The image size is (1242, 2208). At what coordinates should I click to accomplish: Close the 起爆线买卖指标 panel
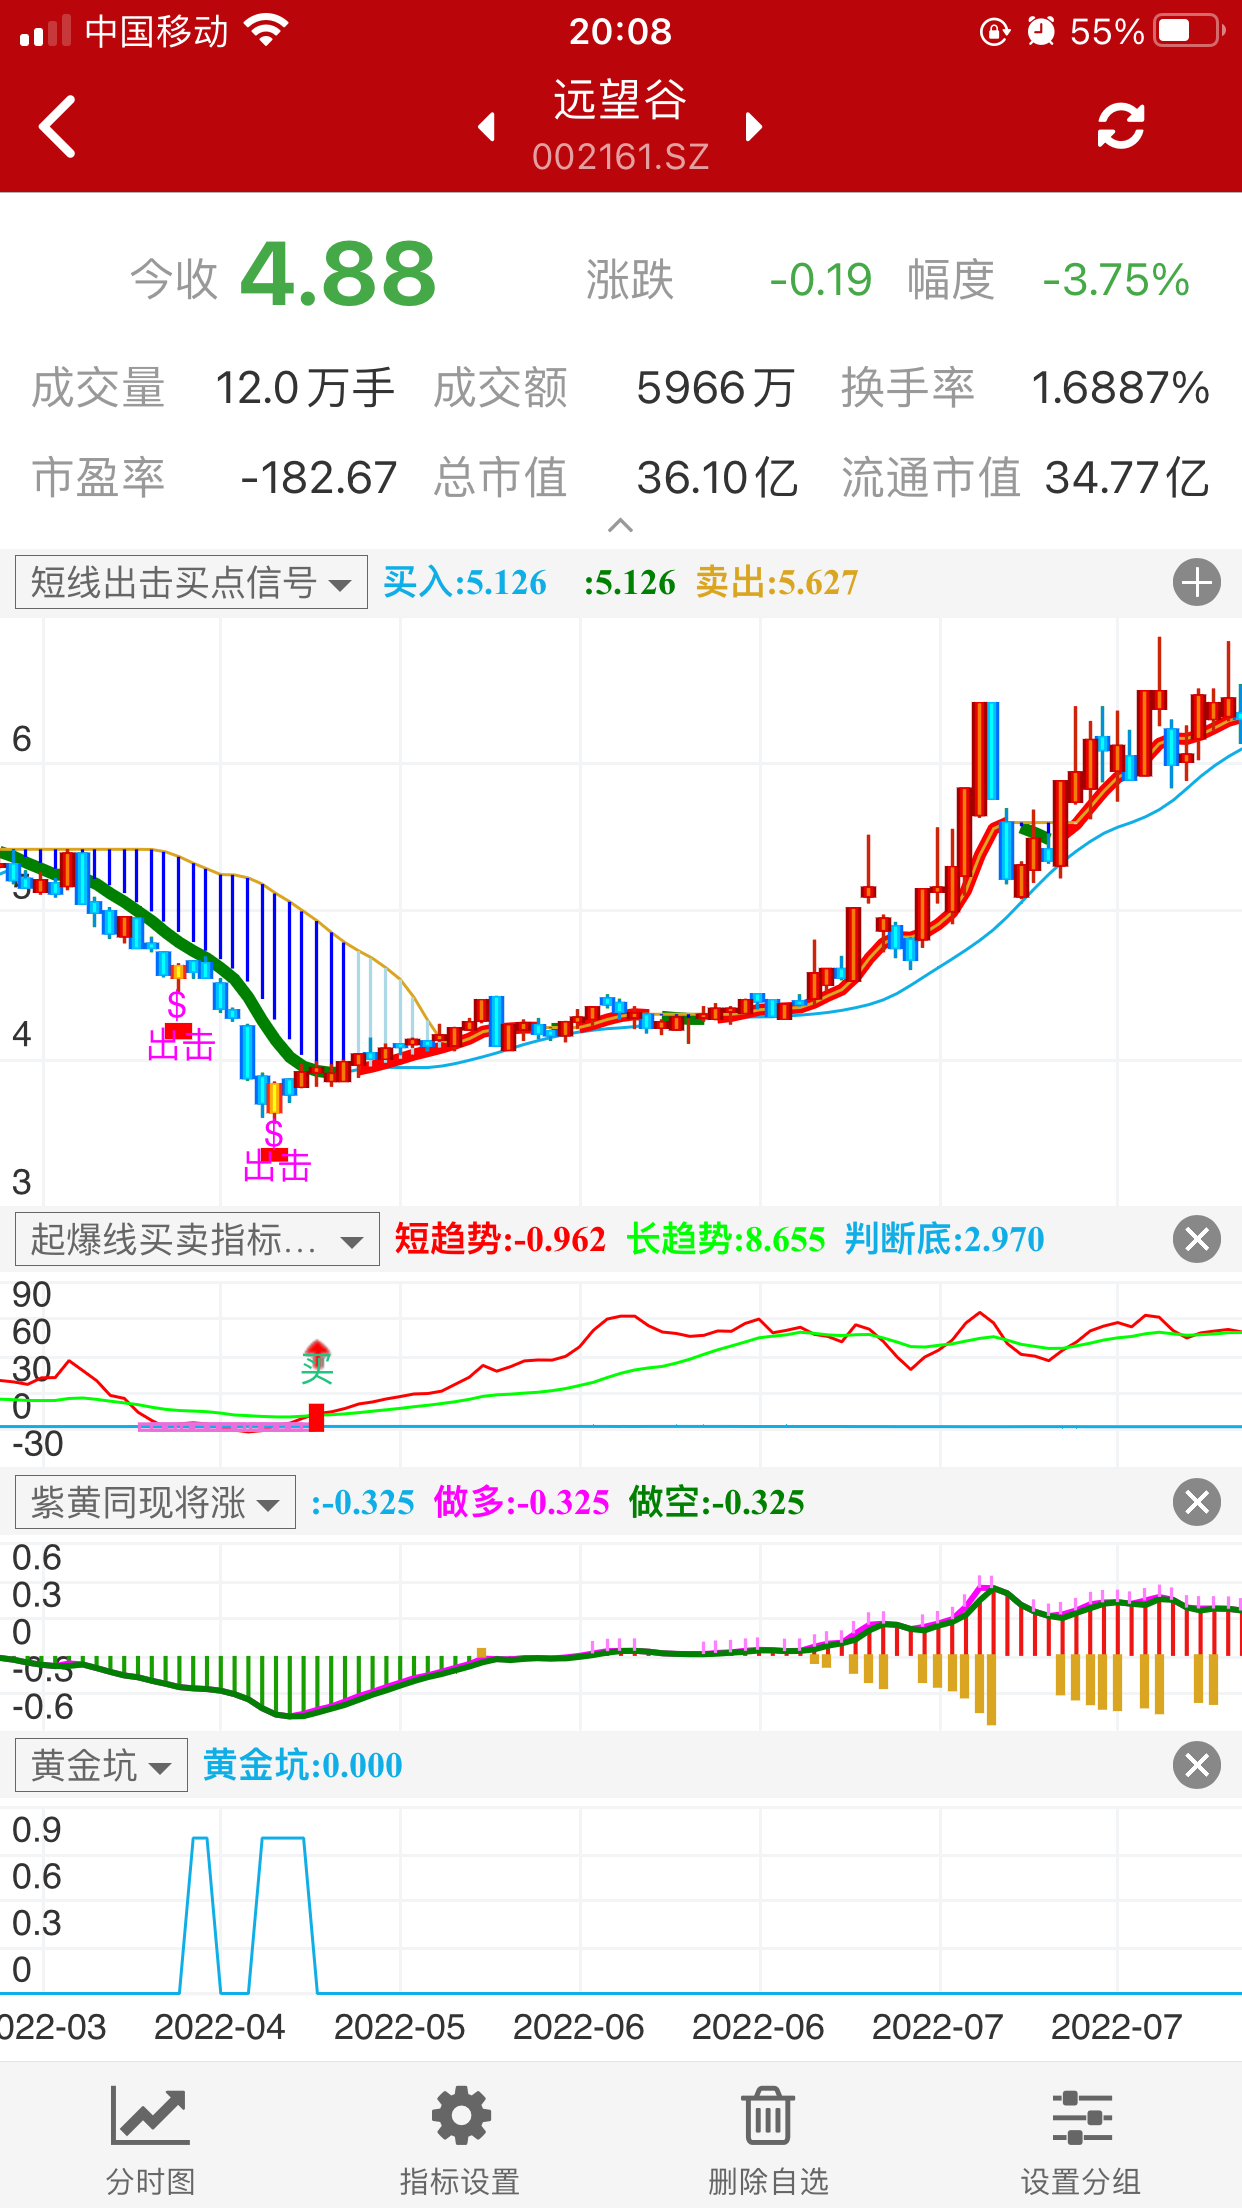click(1196, 1240)
